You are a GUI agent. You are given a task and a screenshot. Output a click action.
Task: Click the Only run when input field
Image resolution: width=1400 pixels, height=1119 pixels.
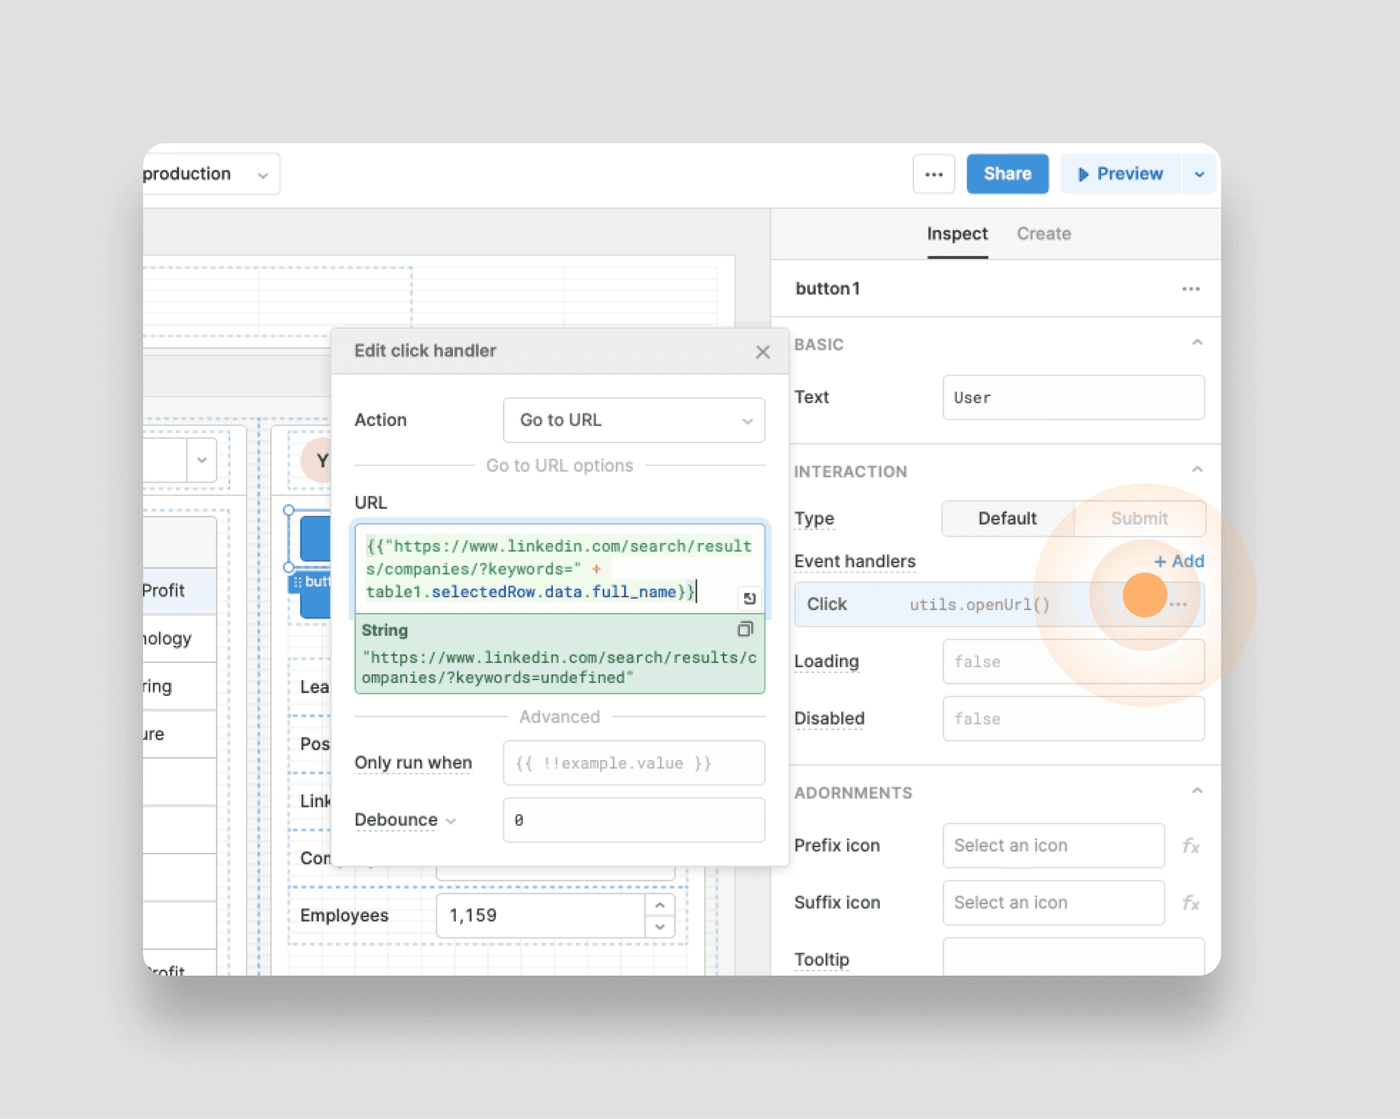point(634,763)
